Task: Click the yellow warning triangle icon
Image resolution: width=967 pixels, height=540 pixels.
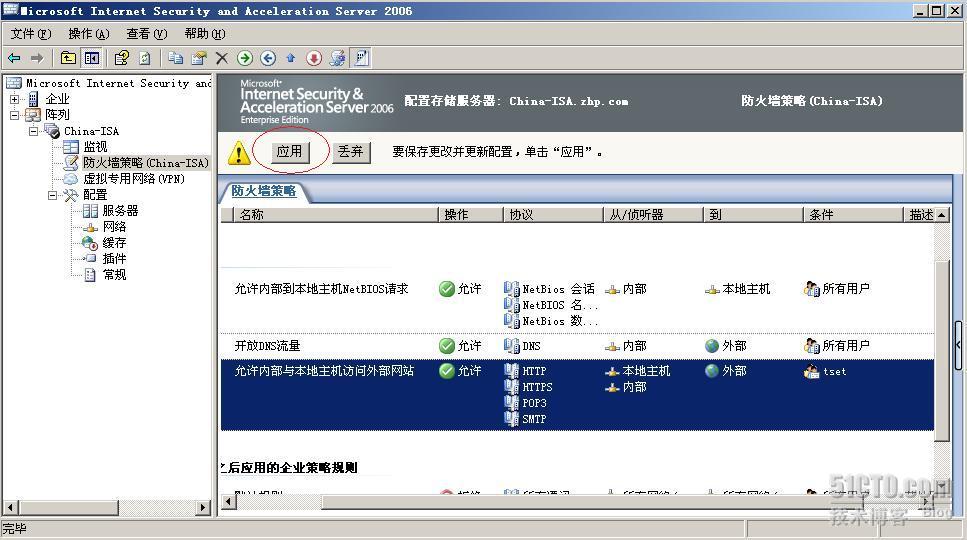Action: pyautogui.click(x=239, y=153)
